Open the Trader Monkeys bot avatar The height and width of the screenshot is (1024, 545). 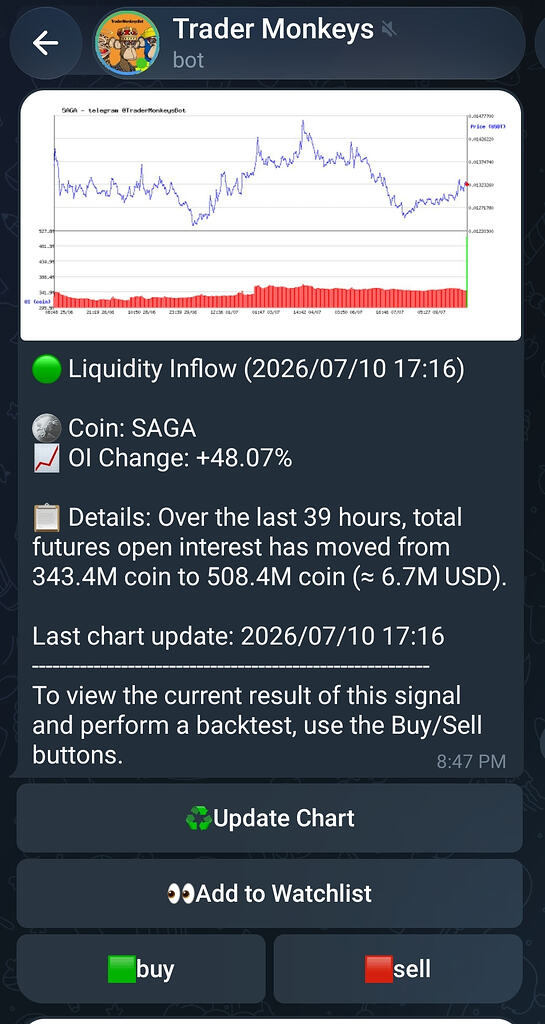tap(127, 43)
